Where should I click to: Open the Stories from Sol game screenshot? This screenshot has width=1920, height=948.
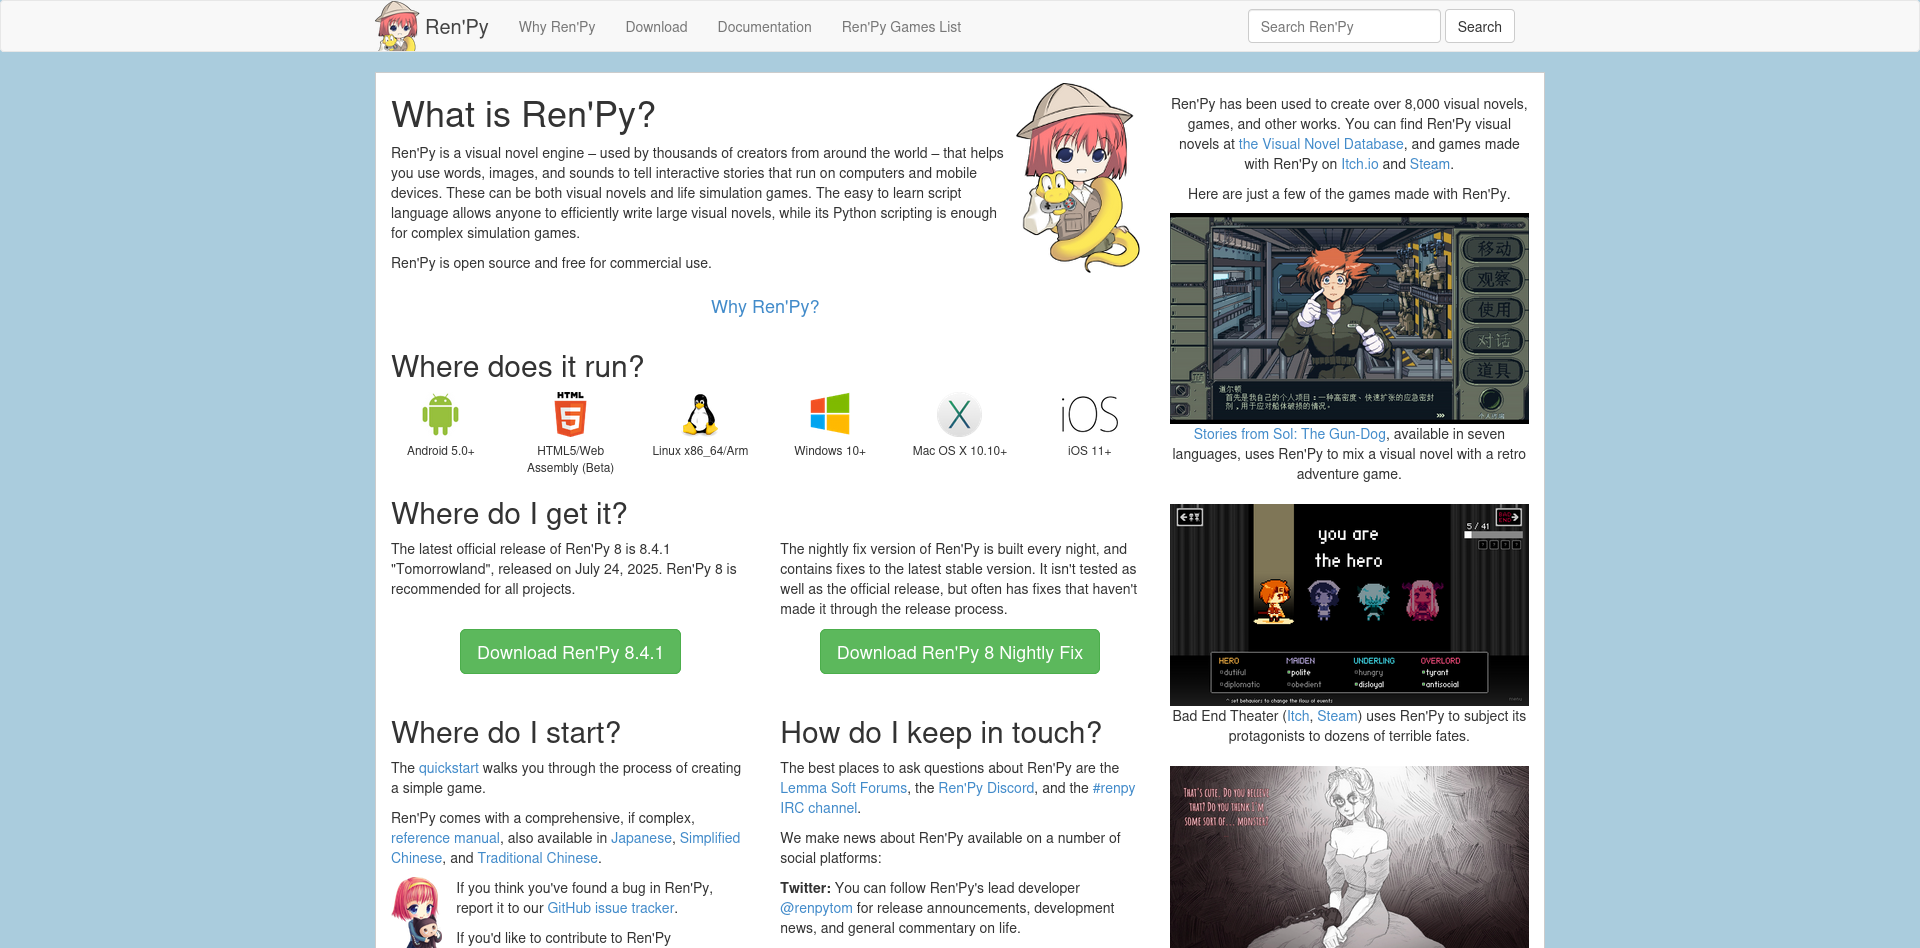[x=1349, y=318]
